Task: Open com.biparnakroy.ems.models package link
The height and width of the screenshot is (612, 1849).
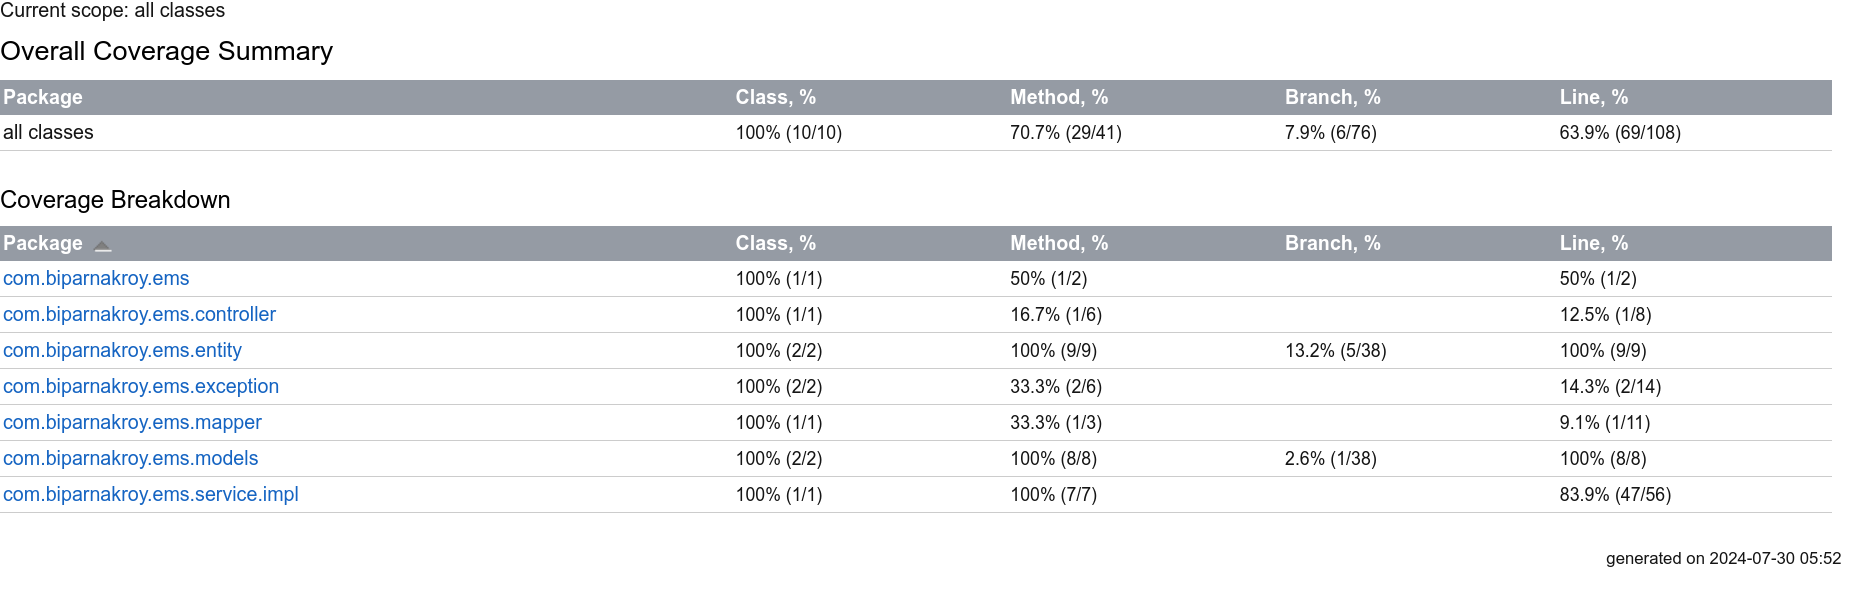Action: tap(130, 459)
